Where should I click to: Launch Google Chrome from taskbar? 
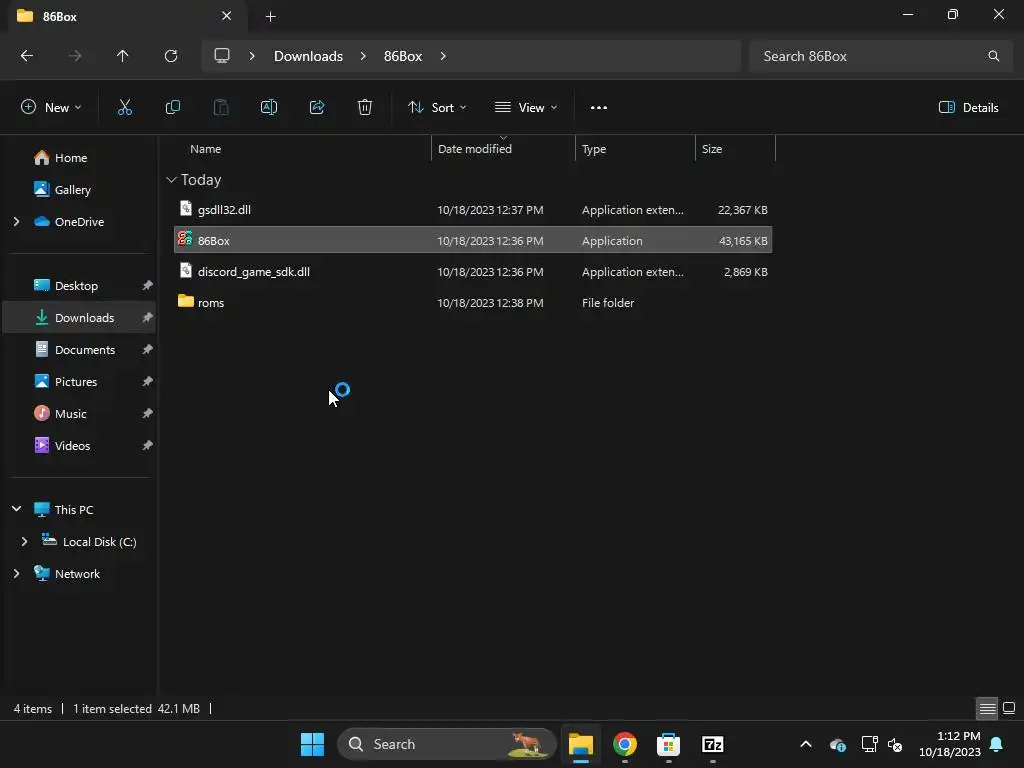(625, 744)
